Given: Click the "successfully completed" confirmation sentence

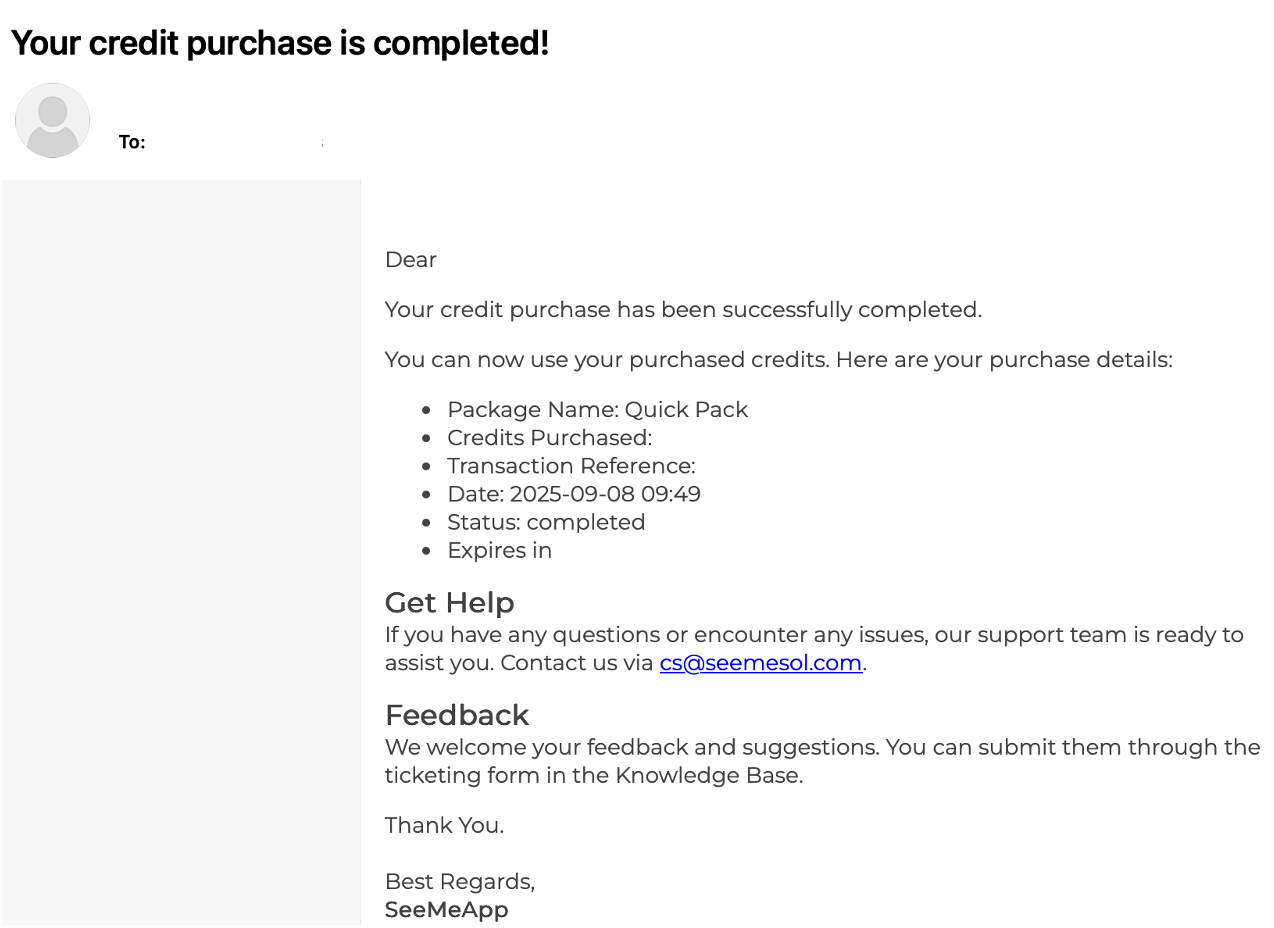Looking at the screenshot, I should 683,310.
